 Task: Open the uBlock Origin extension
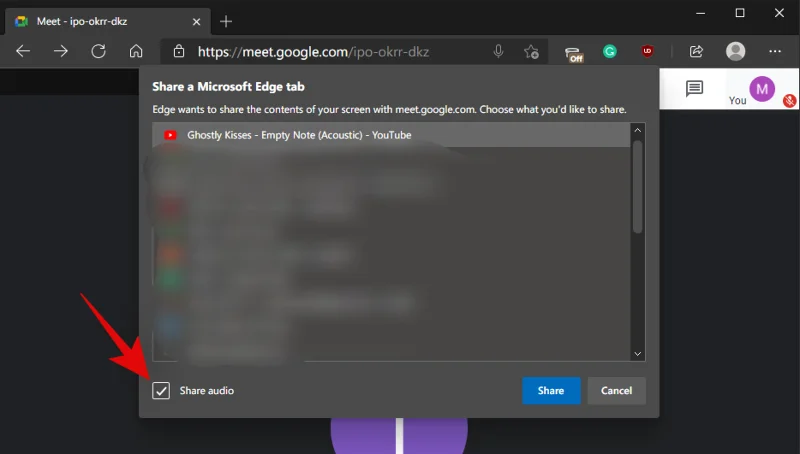[647, 51]
